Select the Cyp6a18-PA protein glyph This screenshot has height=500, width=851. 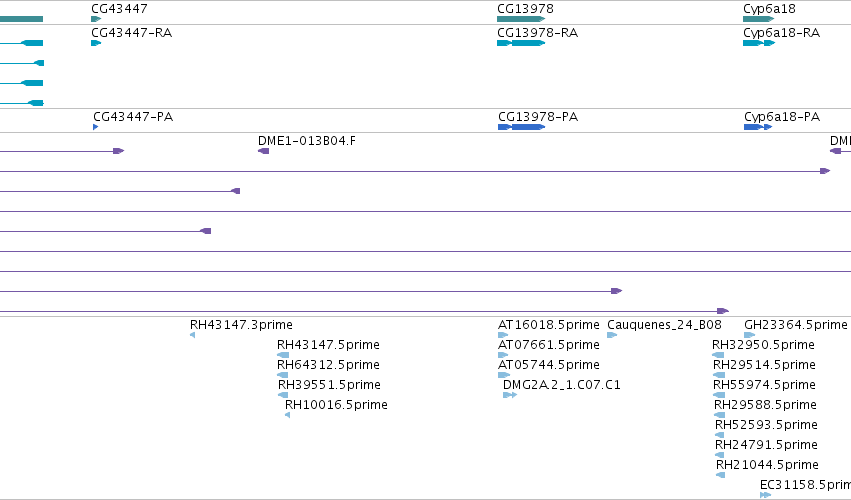pyautogui.click(x=758, y=127)
